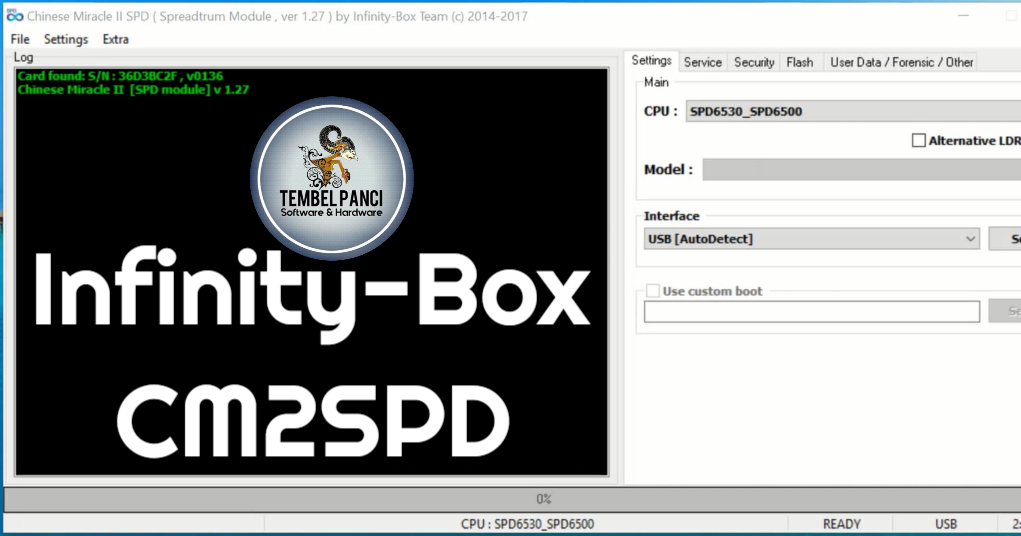Switch to the Service tab
Image resolution: width=1021 pixels, height=536 pixels.
click(x=703, y=62)
